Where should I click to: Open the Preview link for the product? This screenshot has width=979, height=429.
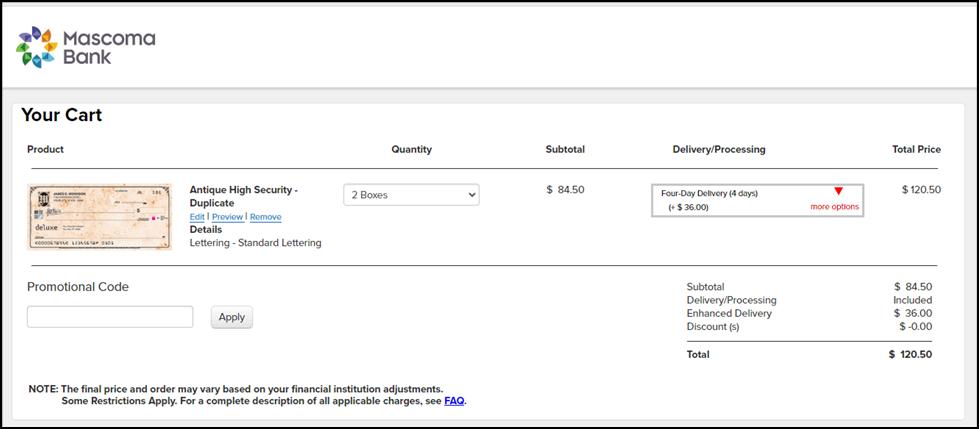[x=227, y=217]
